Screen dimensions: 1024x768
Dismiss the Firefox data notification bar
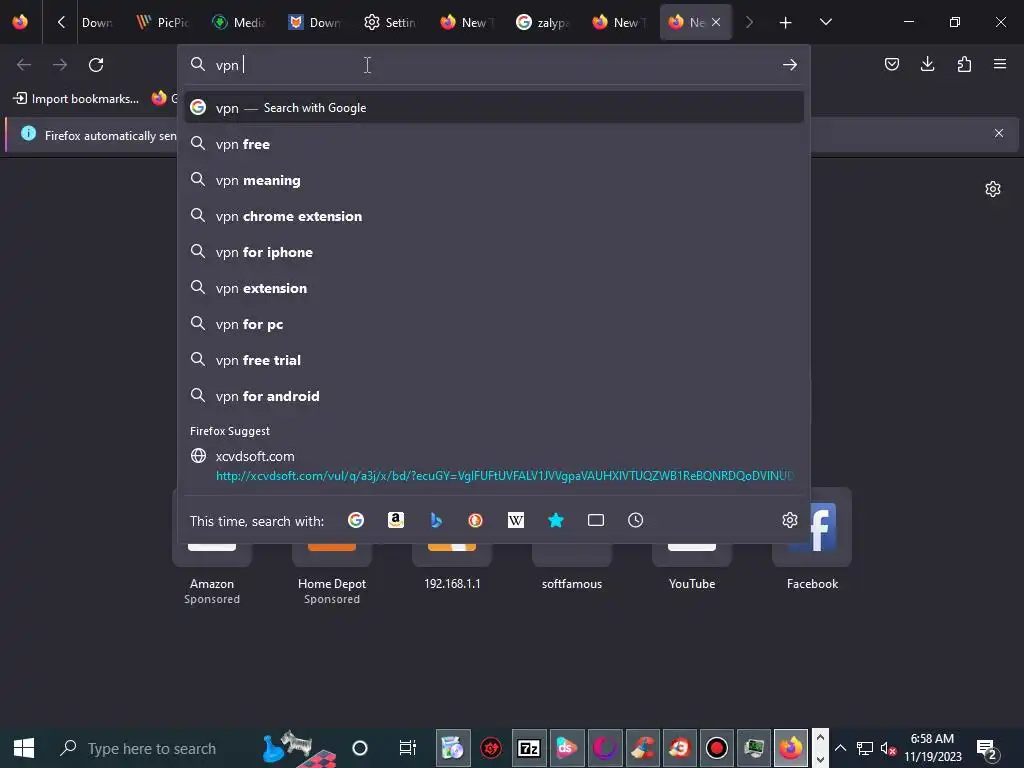click(999, 133)
